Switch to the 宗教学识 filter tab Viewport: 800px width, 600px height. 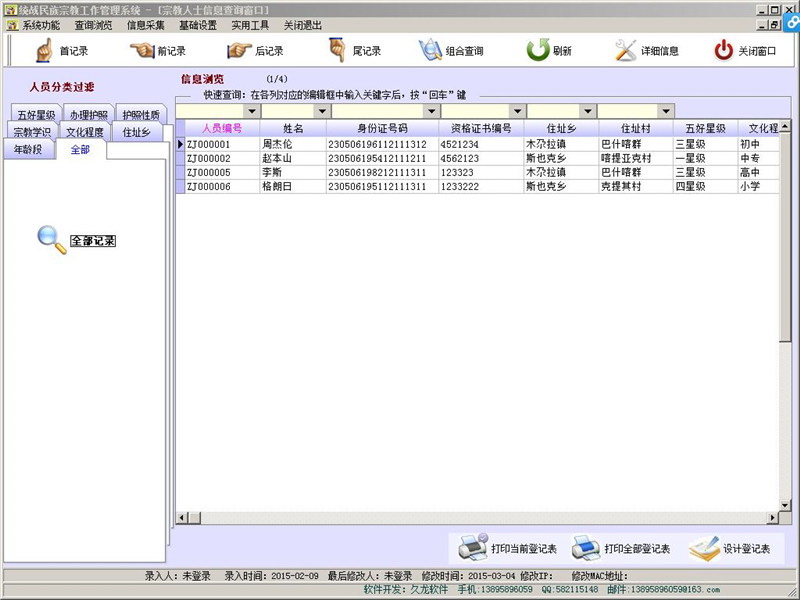coord(32,132)
